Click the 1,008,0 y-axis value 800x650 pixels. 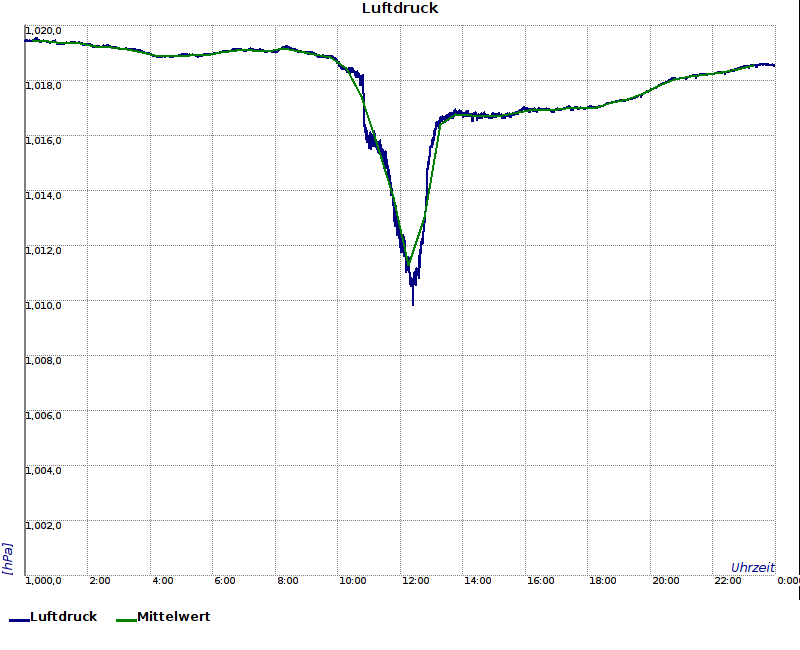[43, 361]
